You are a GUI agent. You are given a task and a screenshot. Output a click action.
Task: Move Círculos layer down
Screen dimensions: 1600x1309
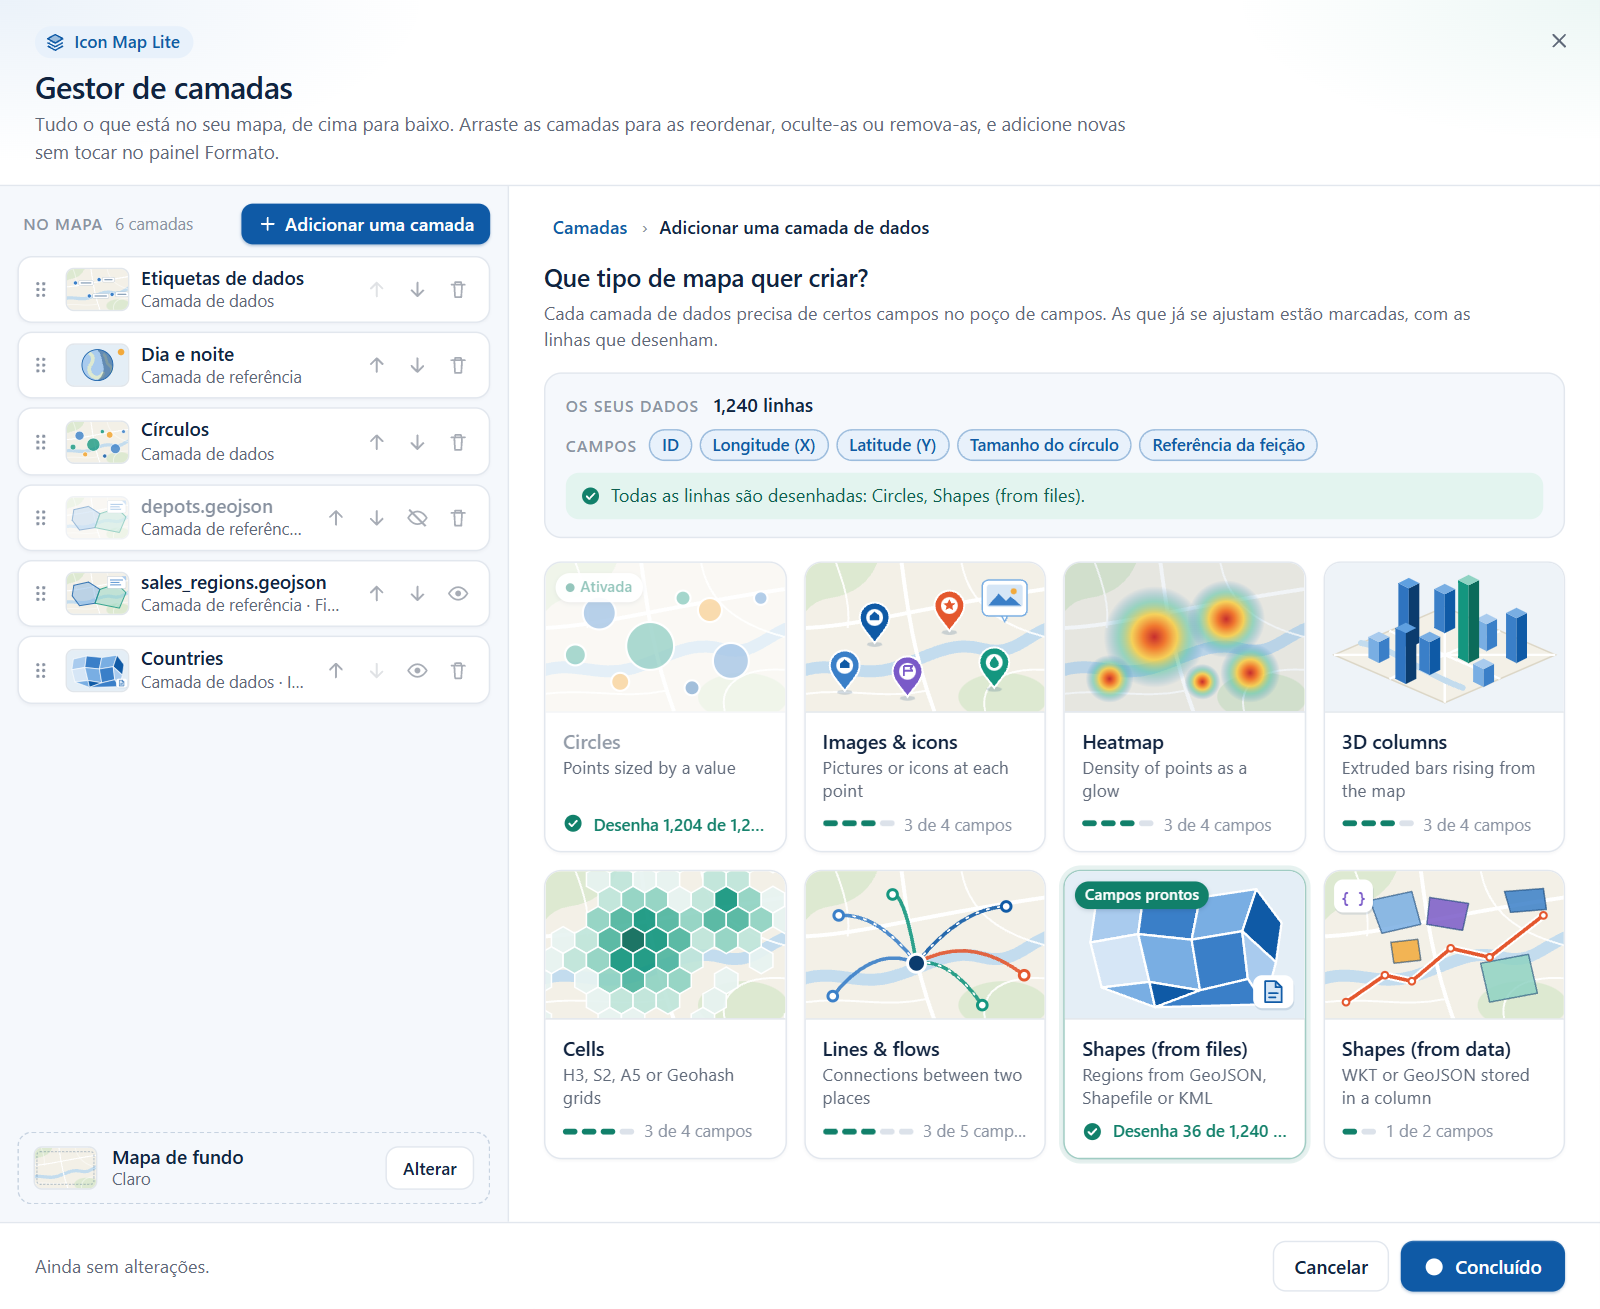[x=418, y=442]
